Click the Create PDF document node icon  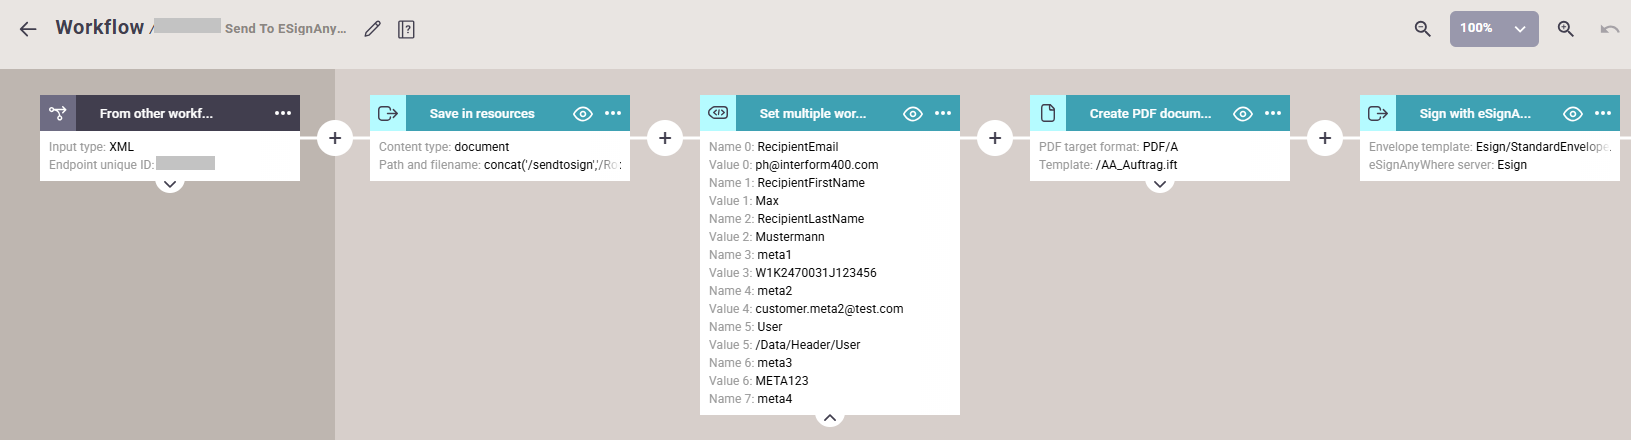(x=1048, y=113)
